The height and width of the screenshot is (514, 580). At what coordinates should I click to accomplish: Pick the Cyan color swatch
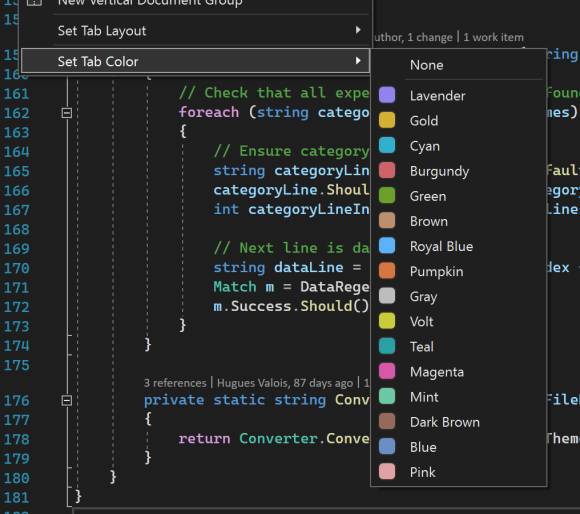[387, 145]
